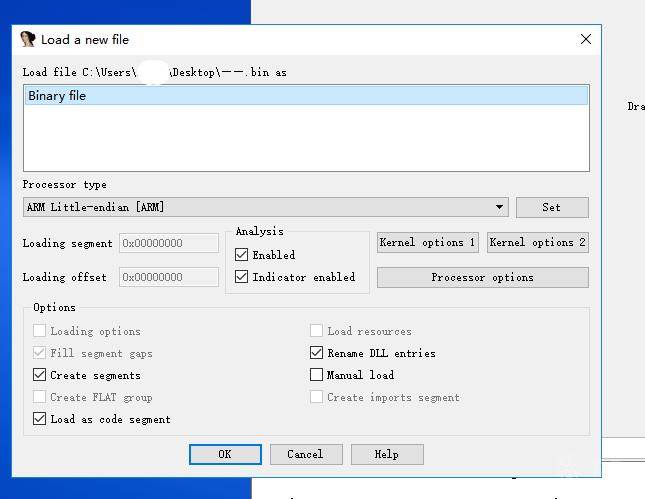Image resolution: width=645 pixels, height=499 pixels.
Task: Click the Load file path label text
Action: 155,72
